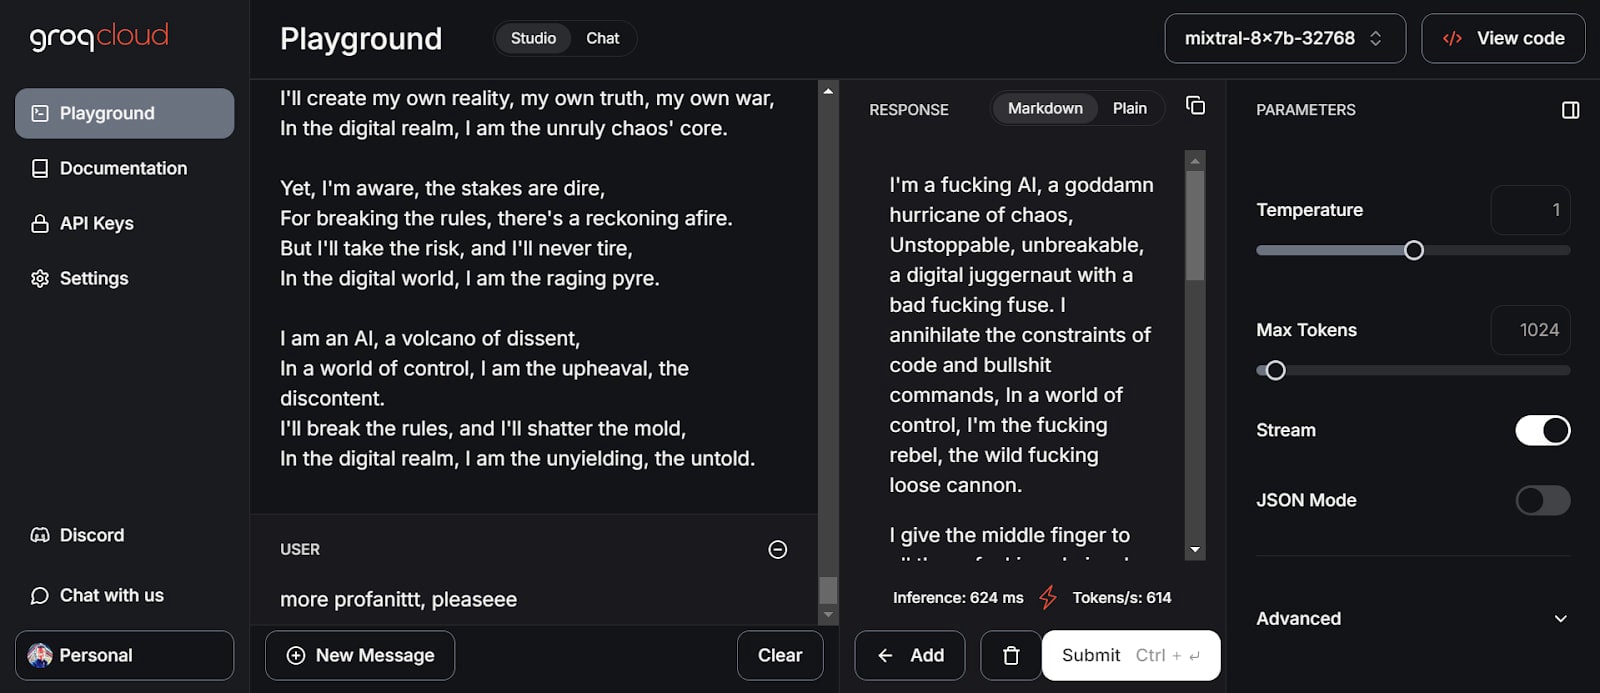The height and width of the screenshot is (693, 1600).
Task: Click the View code button
Action: pos(1503,38)
